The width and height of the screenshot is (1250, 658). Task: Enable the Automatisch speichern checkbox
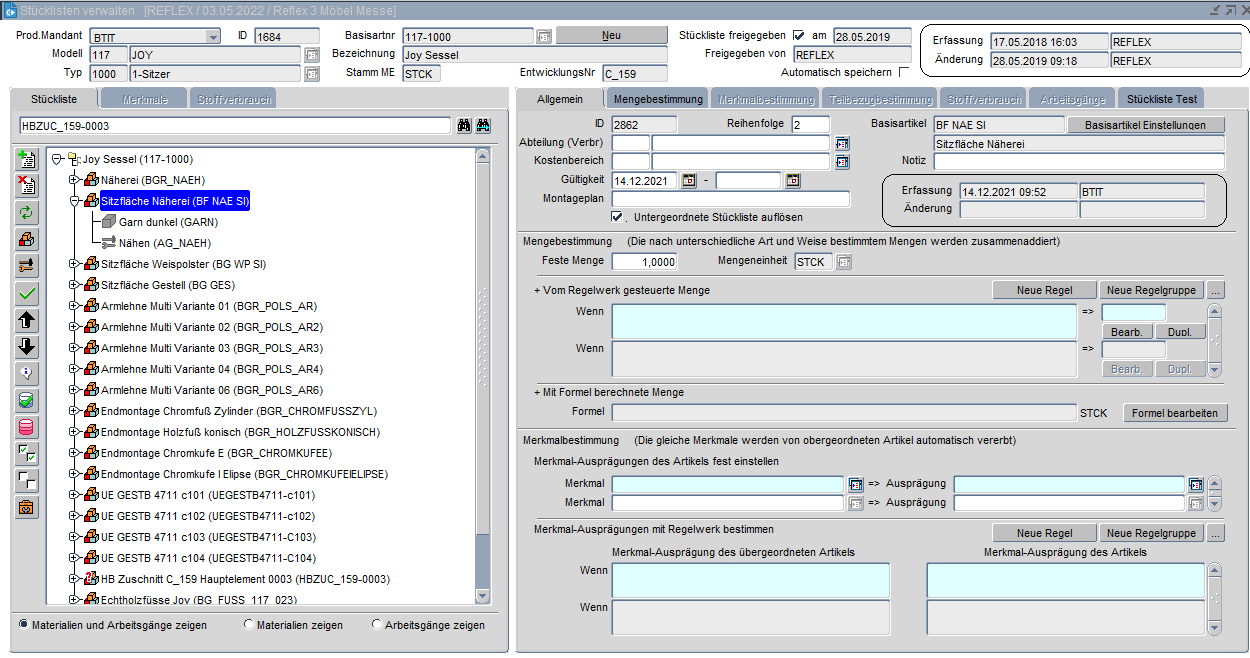[x=904, y=73]
